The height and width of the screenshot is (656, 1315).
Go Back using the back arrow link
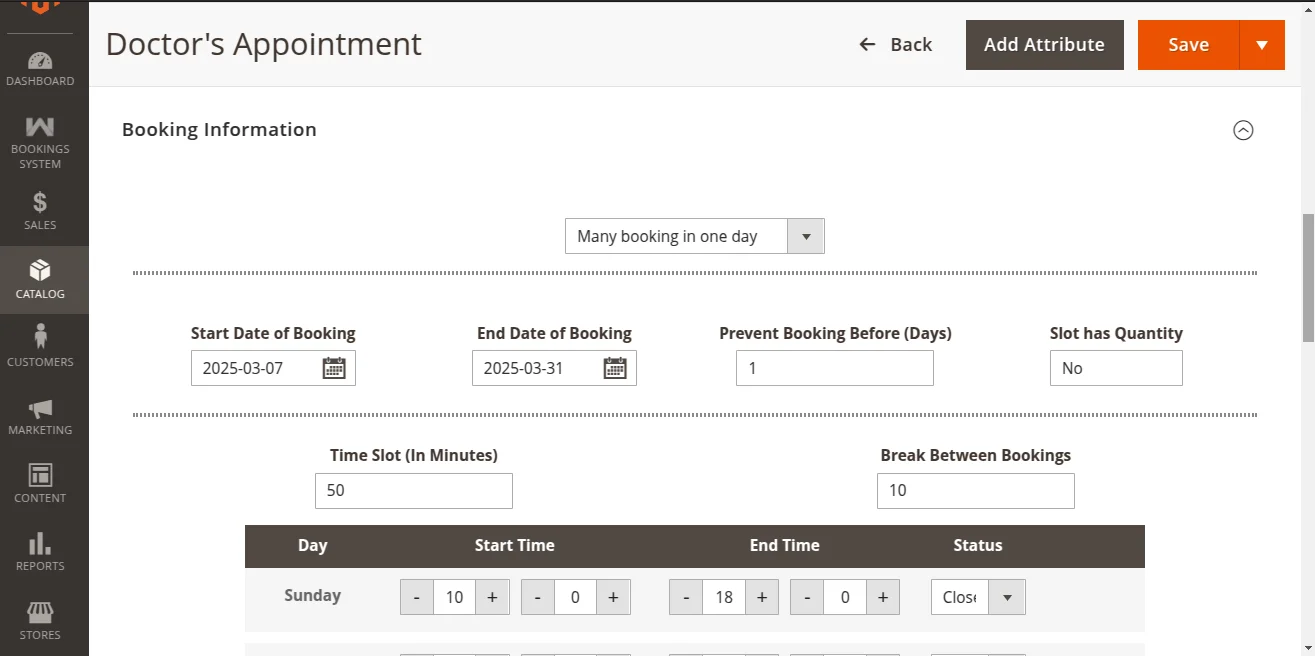895,44
